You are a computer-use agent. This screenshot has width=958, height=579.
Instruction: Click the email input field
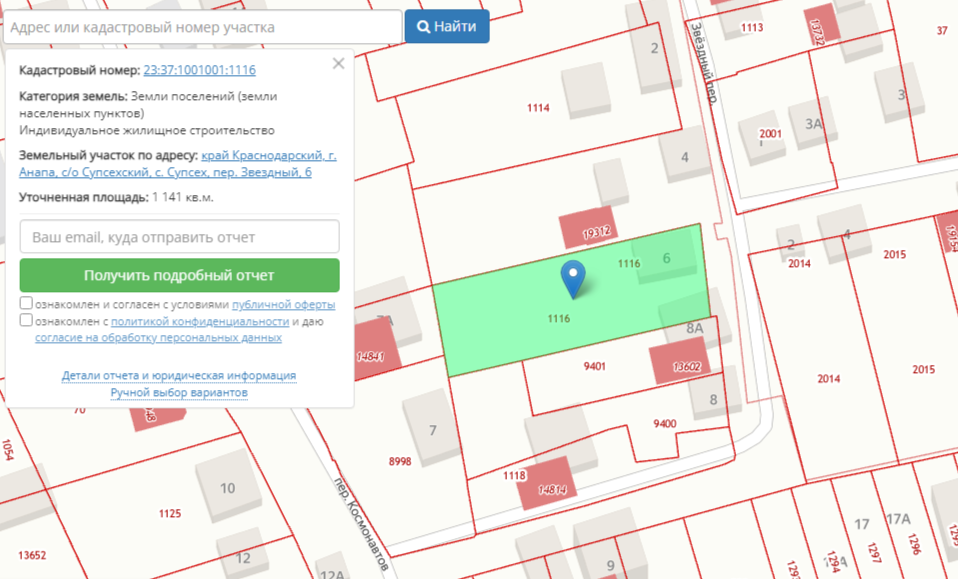click(179, 237)
